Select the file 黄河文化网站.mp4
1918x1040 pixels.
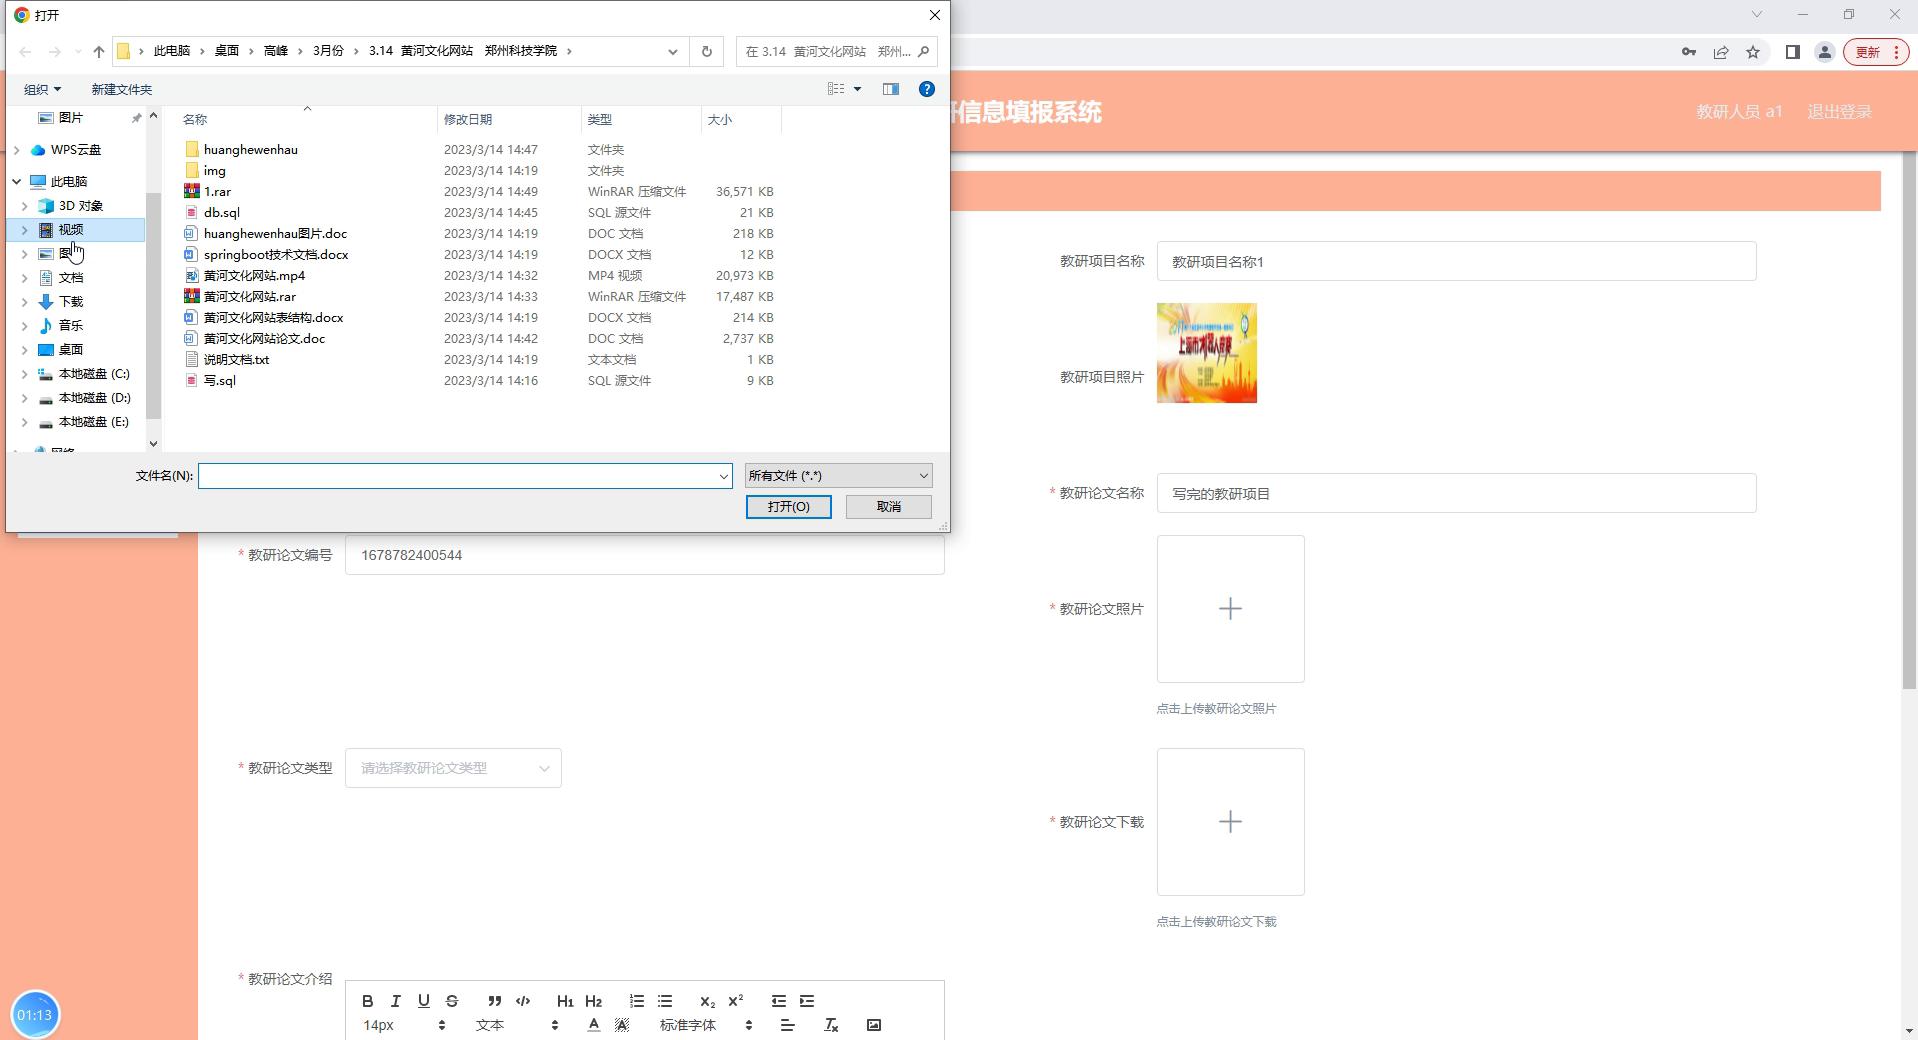pos(254,276)
